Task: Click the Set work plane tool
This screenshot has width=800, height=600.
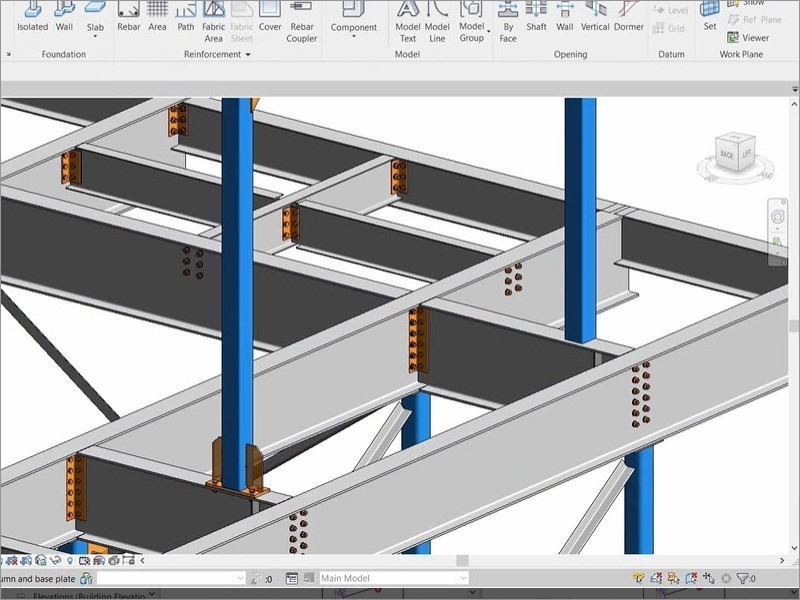Action: click(x=710, y=17)
